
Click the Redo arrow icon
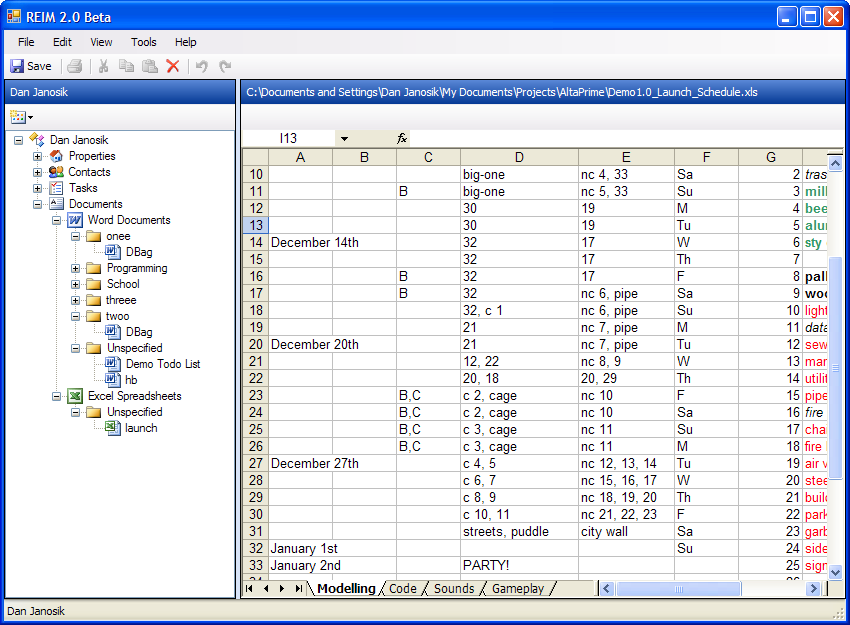225,66
